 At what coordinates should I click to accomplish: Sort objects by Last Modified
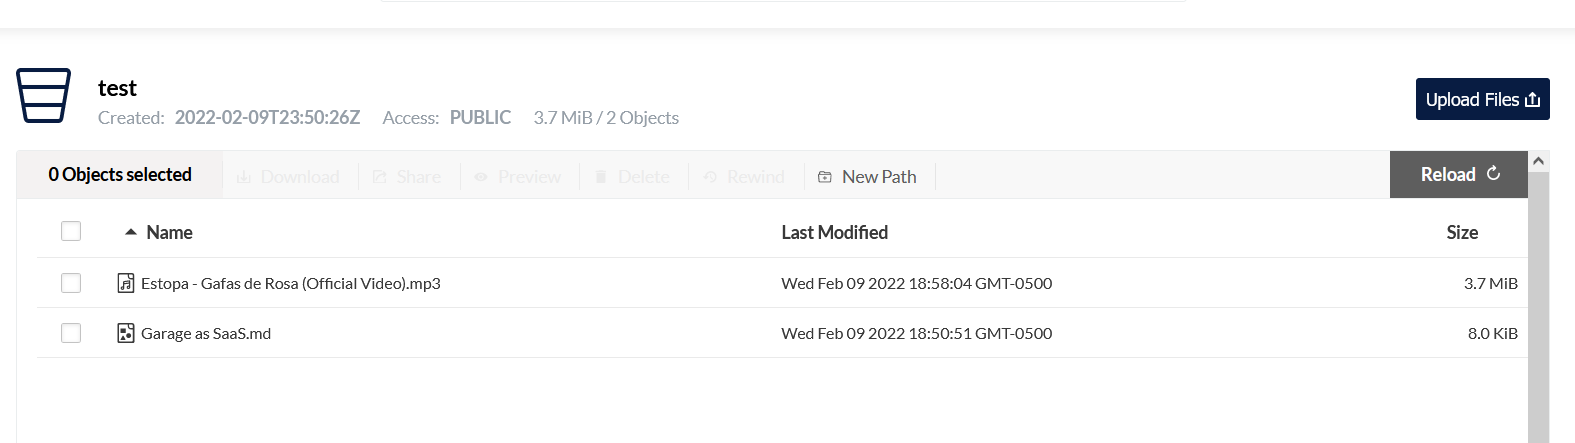pos(834,232)
